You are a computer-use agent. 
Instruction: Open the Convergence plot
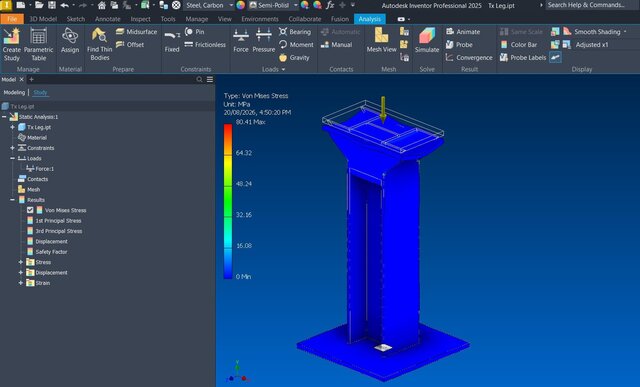tap(469, 58)
